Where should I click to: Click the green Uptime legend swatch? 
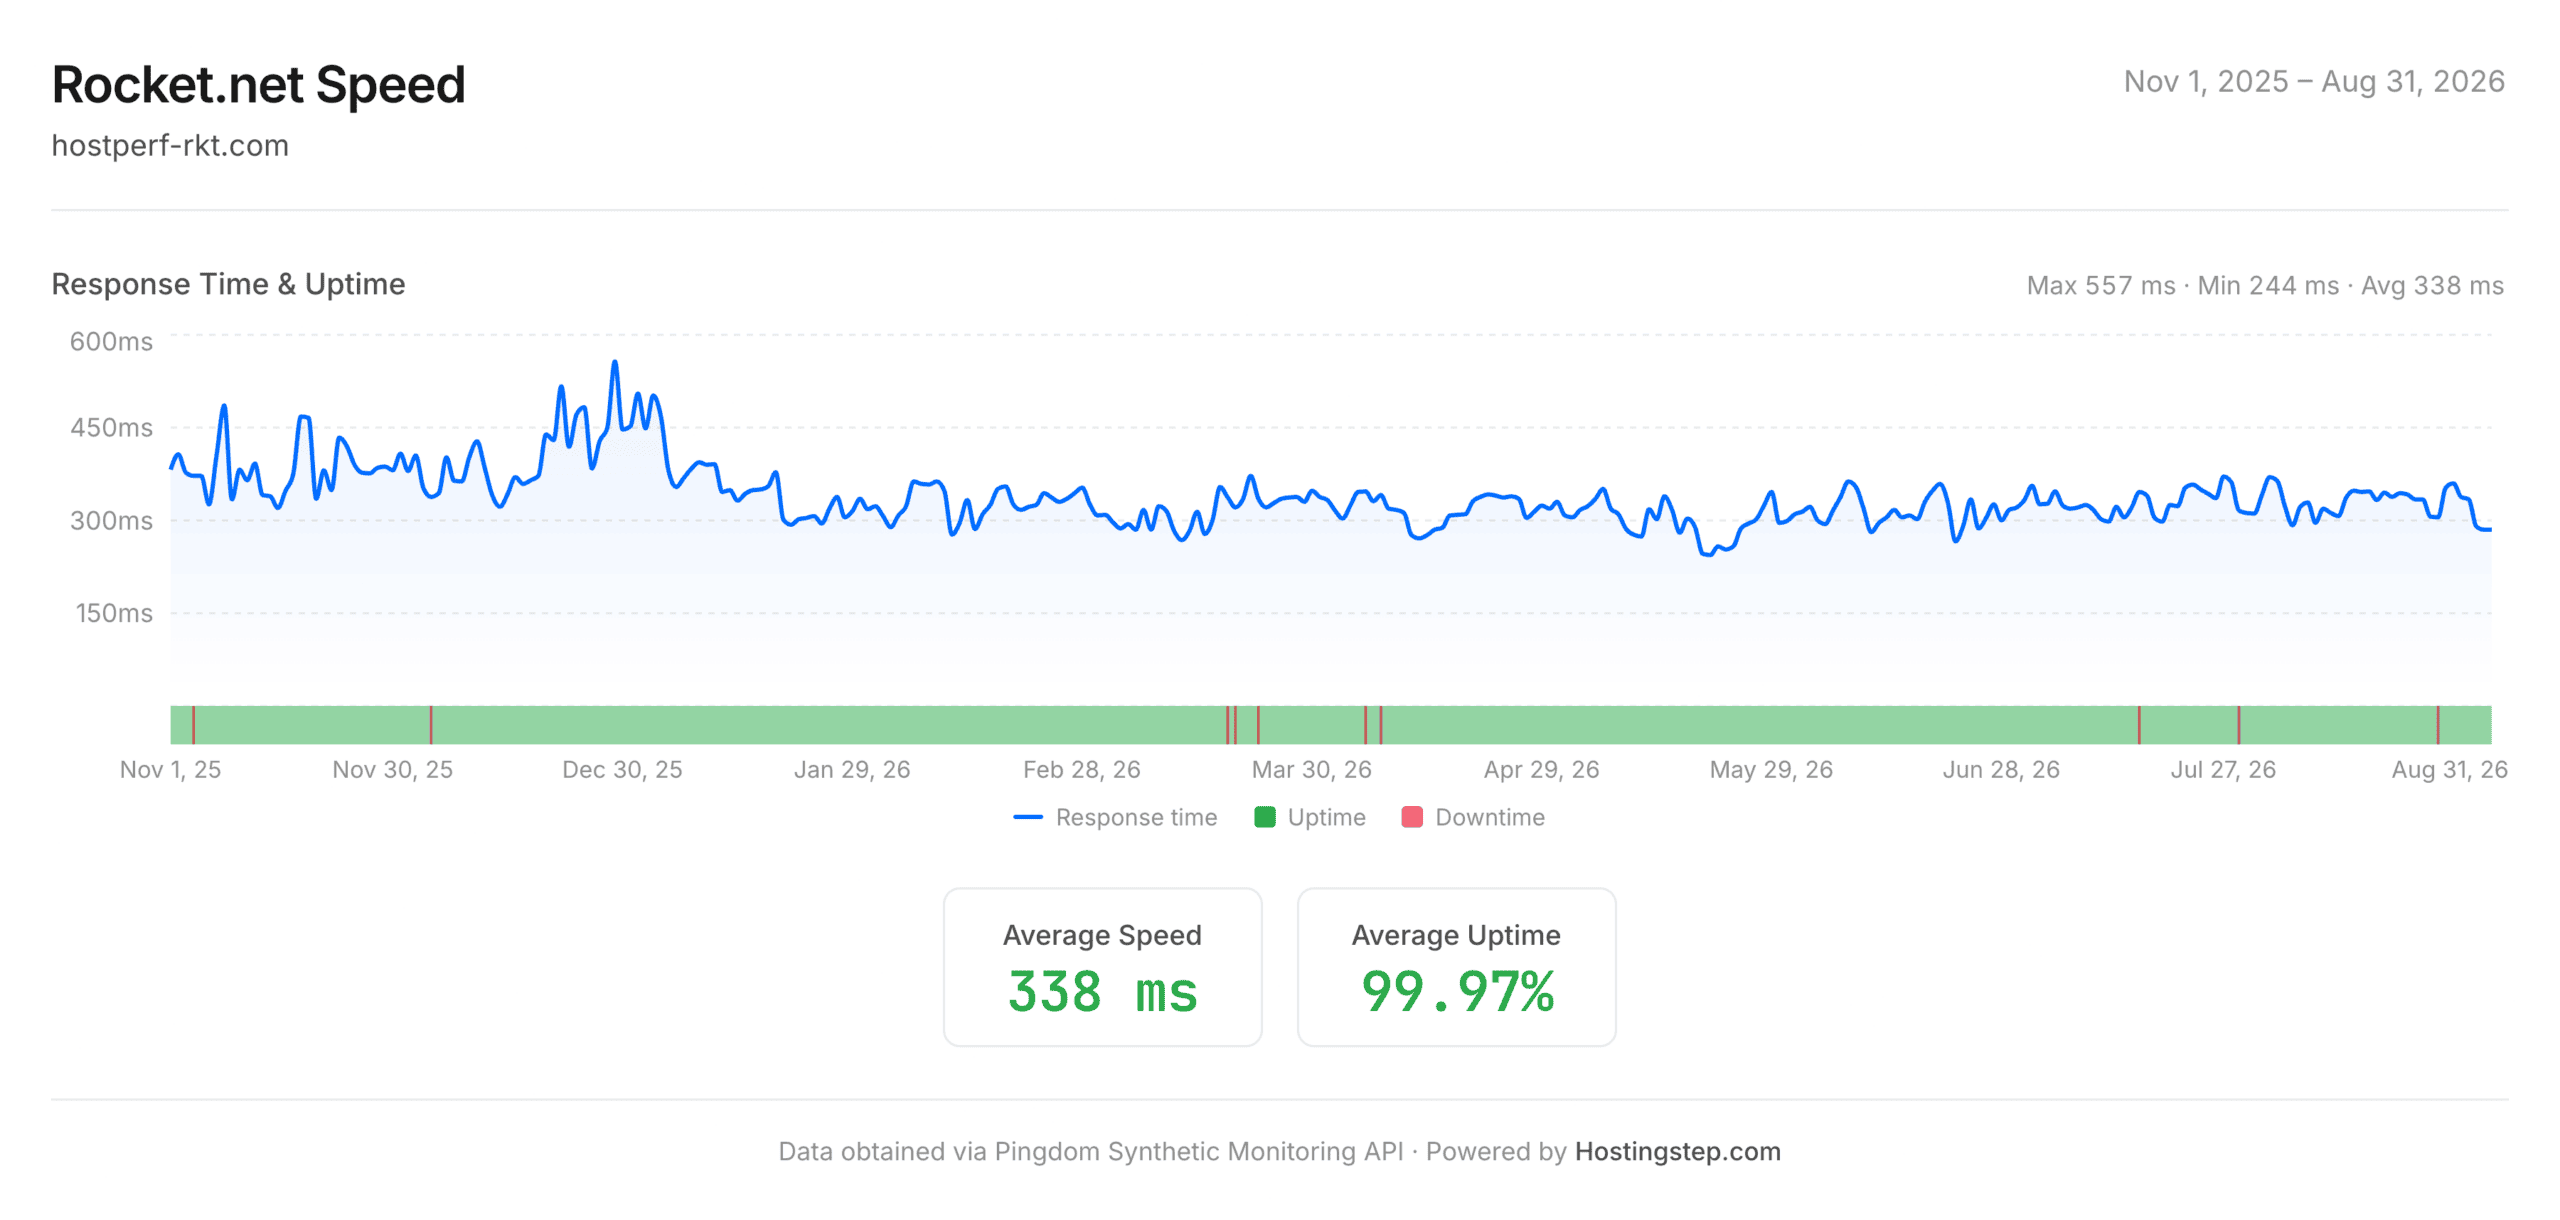1265,818
